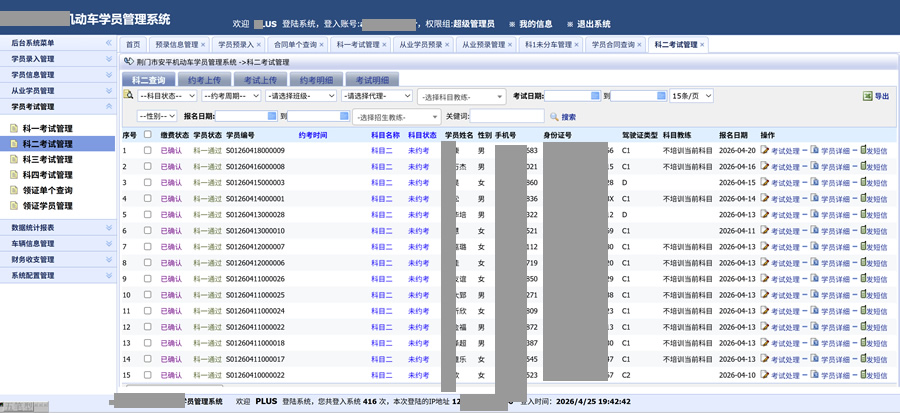Open the 15条/页 page size dropdown
This screenshot has width=900, height=413.
click(691, 96)
